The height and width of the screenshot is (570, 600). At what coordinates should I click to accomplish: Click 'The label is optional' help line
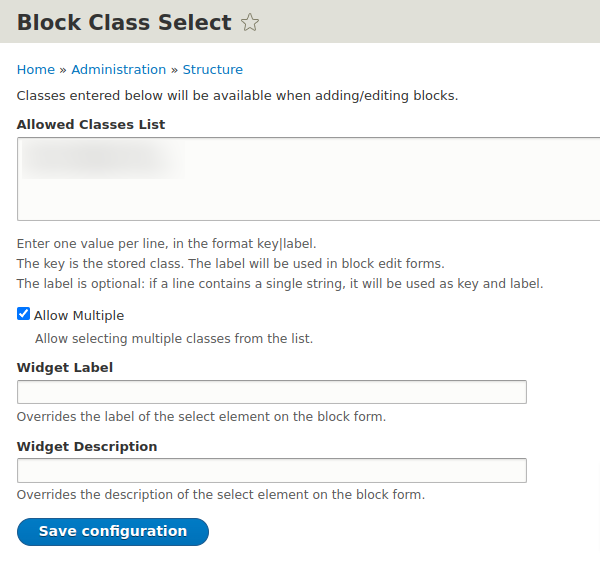coord(280,284)
